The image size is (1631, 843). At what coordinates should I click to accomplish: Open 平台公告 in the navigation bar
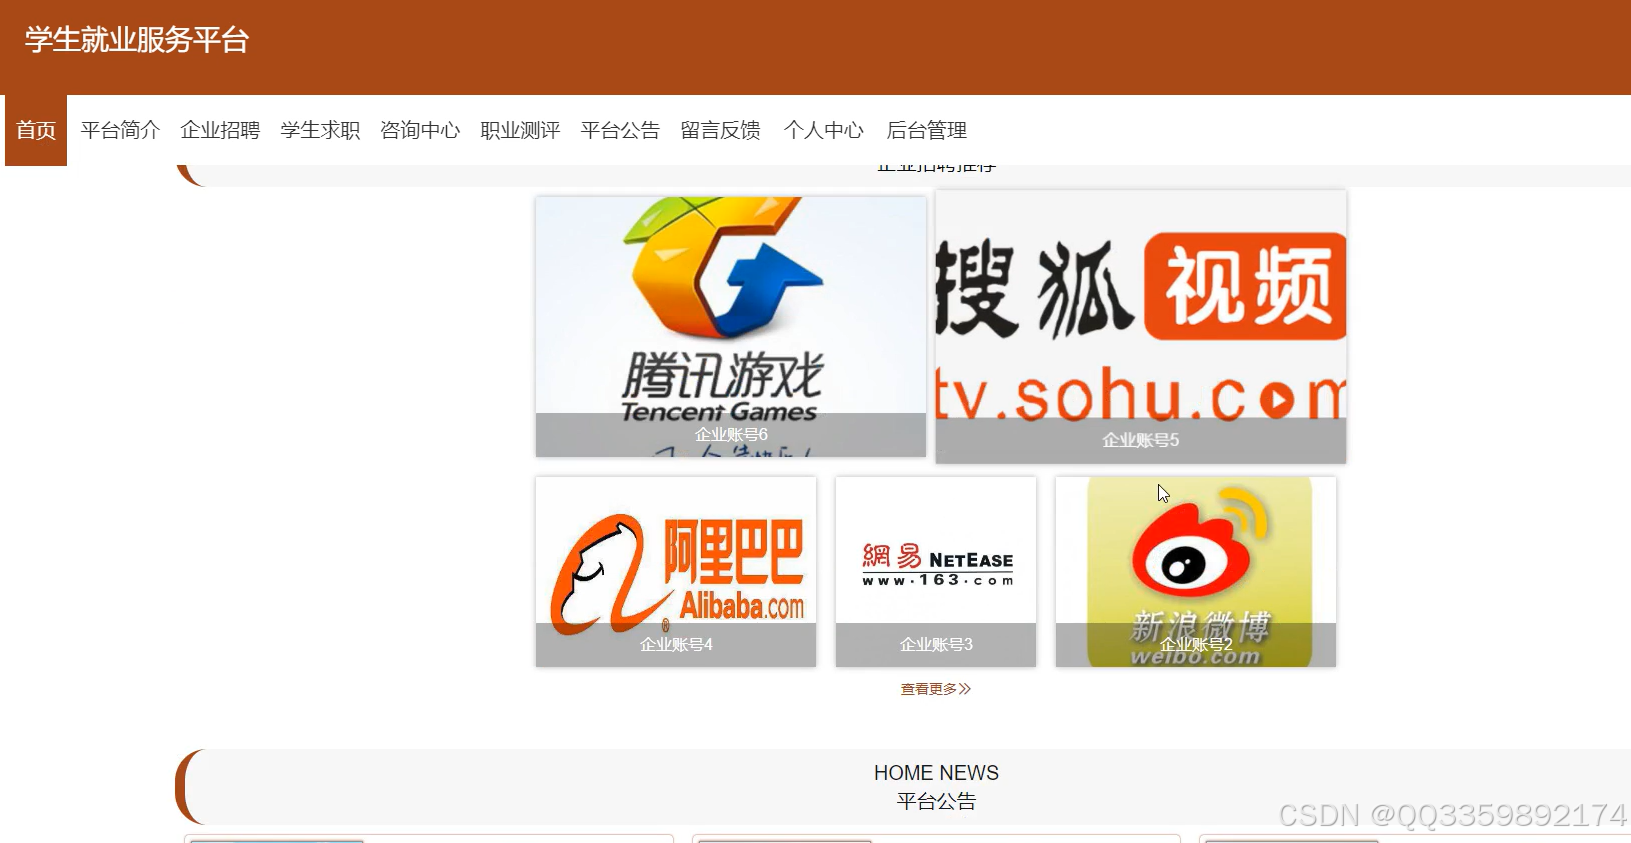click(x=620, y=130)
